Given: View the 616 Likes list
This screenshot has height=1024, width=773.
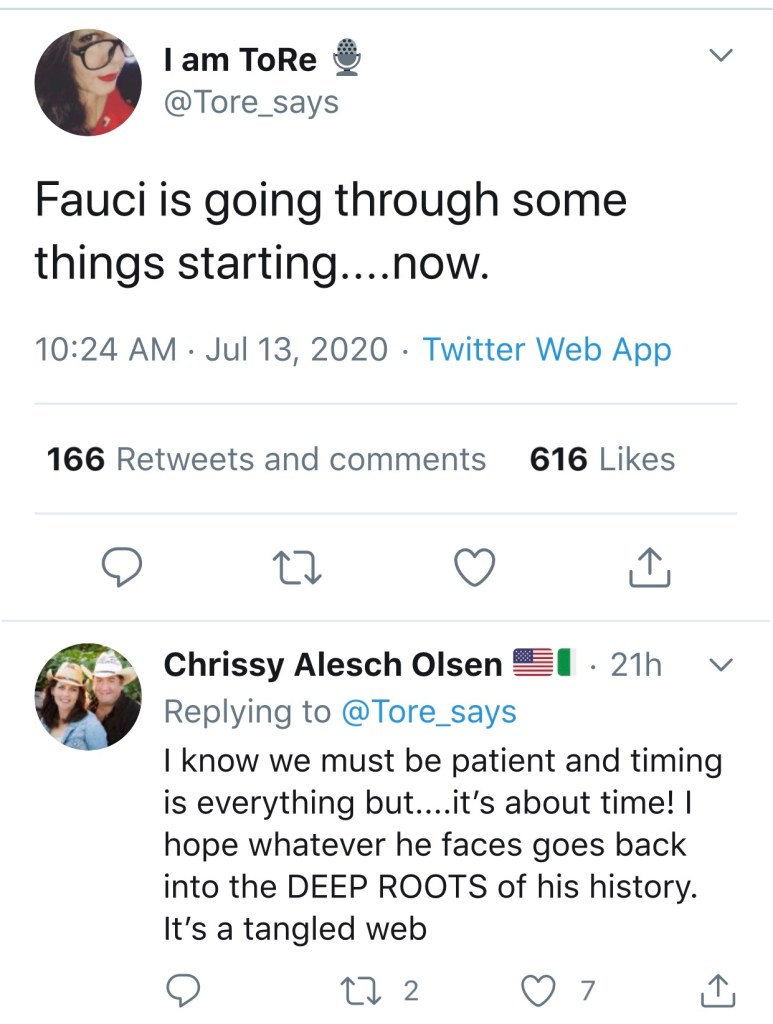Looking at the screenshot, I should tap(602, 459).
